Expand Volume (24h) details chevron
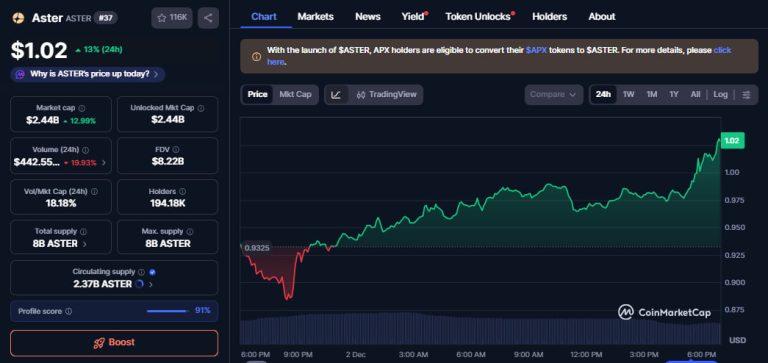The image size is (768, 363). pos(103,163)
